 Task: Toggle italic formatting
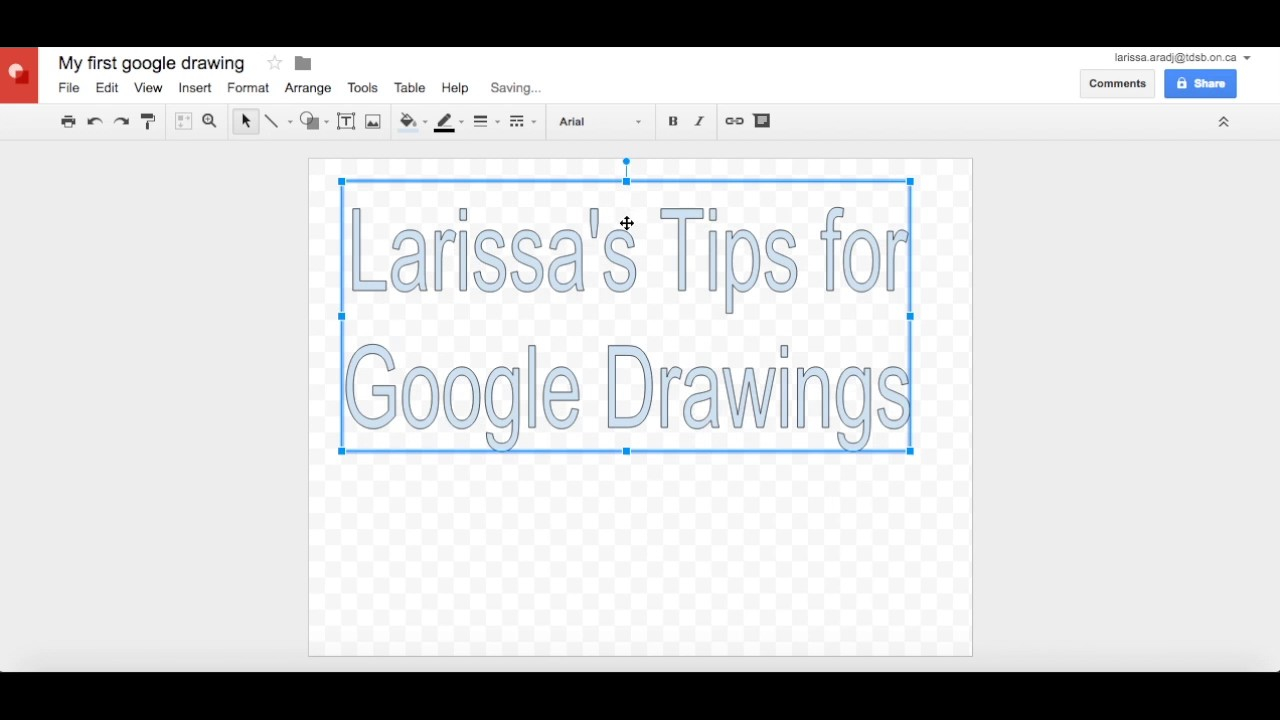tap(699, 121)
